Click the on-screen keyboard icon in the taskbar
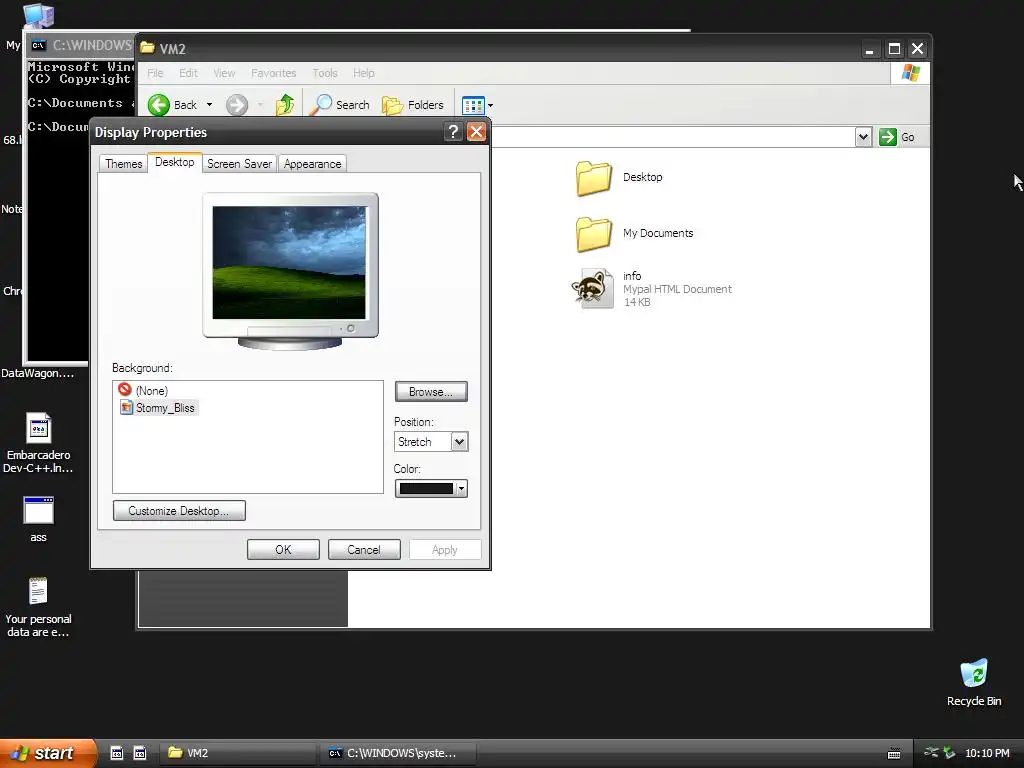This screenshot has width=1024, height=768. pyautogui.click(x=894, y=754)
